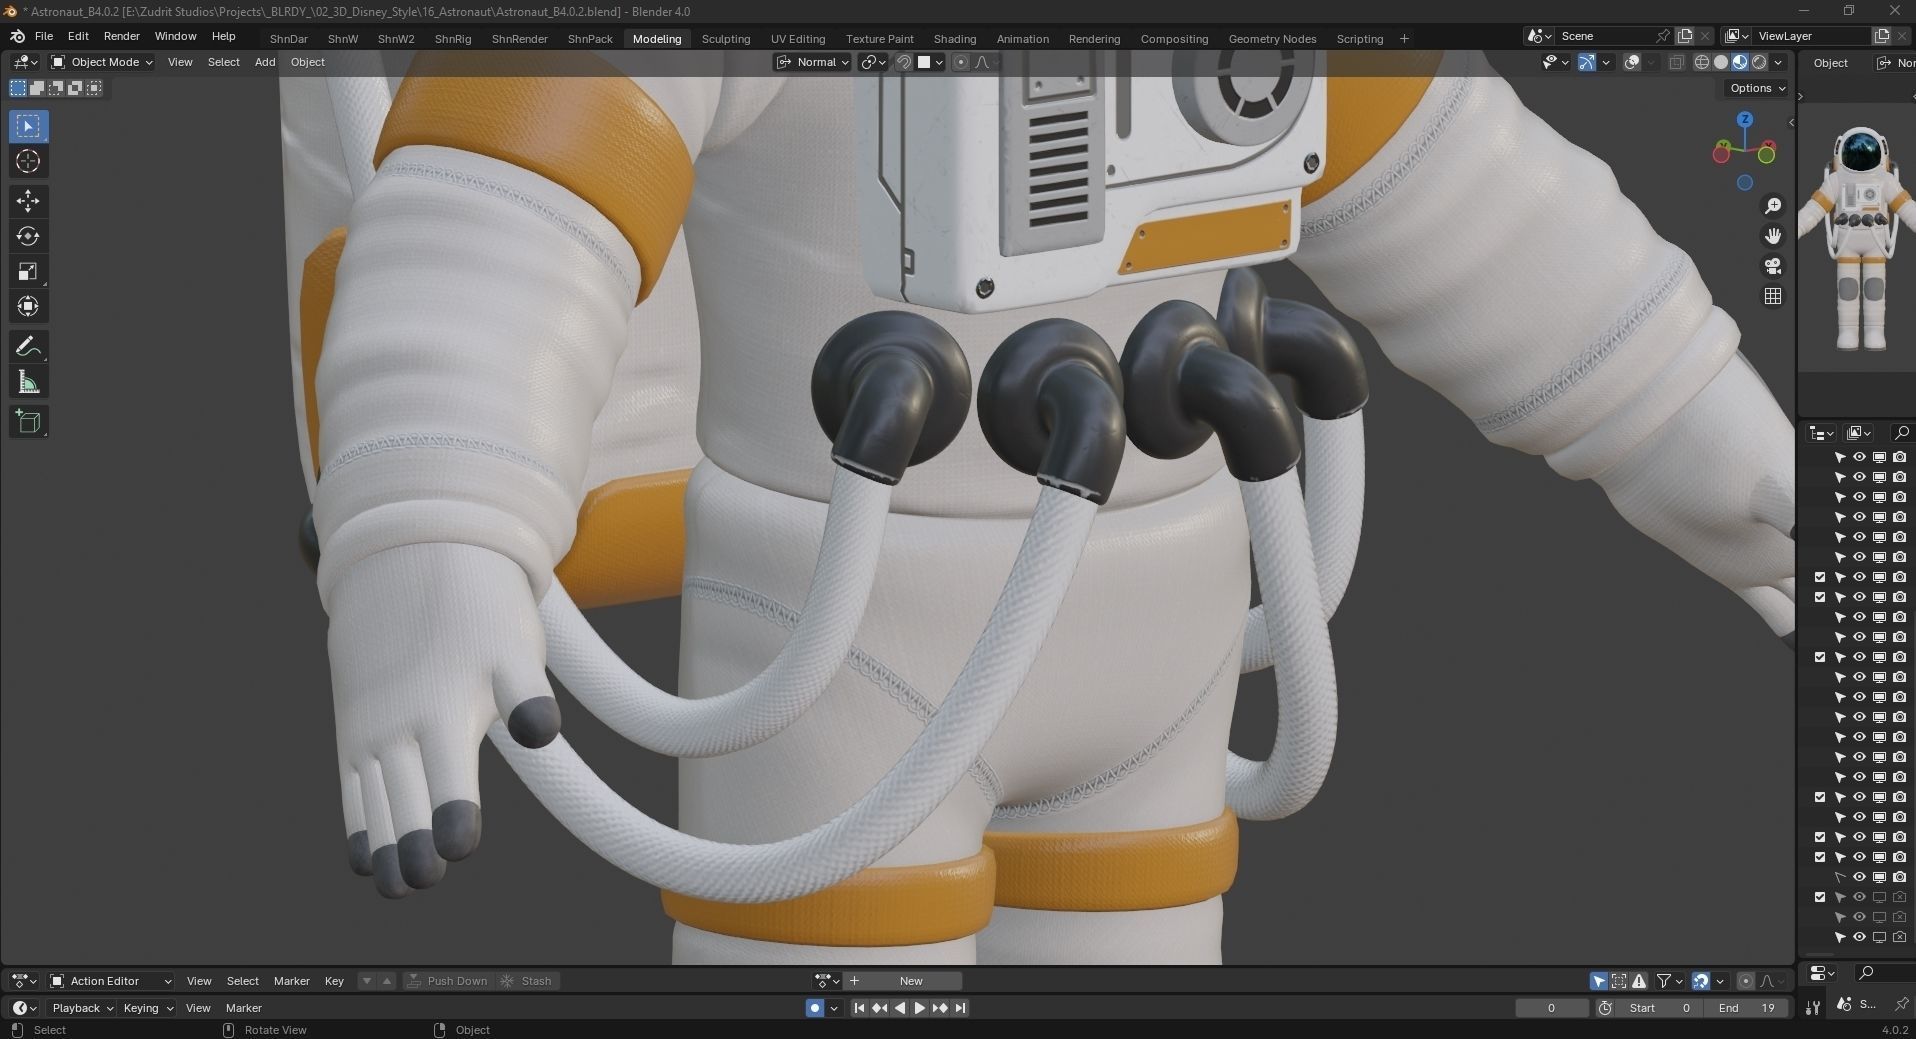Switch to the Sculpting workspace tab

tap(726, 39)
